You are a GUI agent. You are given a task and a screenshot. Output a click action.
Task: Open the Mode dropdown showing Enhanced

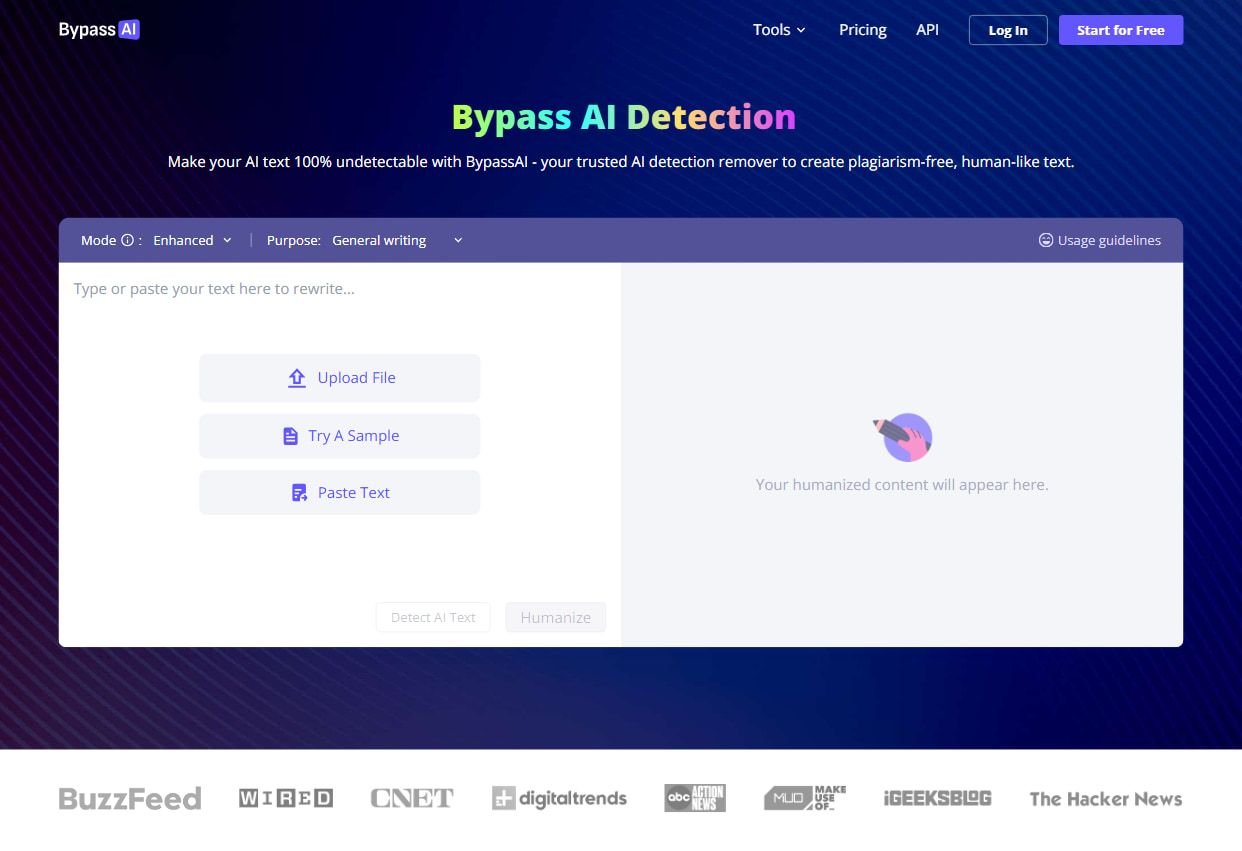(192, 240)
